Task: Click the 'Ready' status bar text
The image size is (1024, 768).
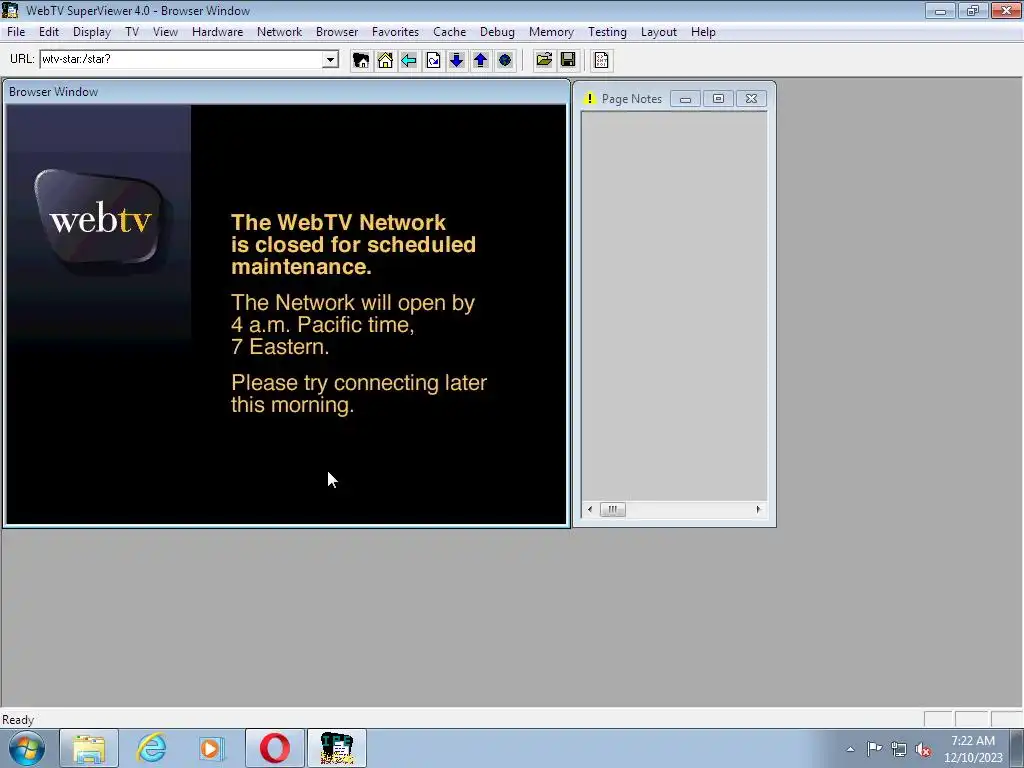Action: tap(18, 720)
